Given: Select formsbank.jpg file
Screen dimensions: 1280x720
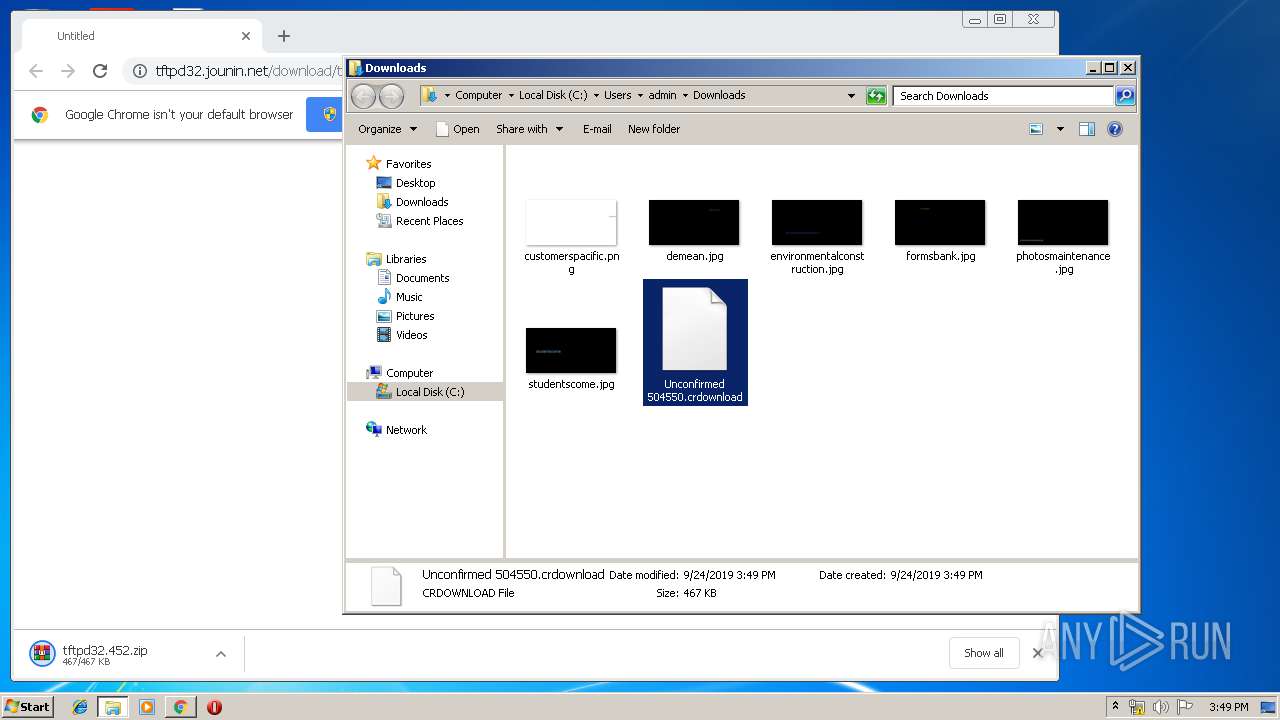Looking at the screenshot, I should pos(940,231).
